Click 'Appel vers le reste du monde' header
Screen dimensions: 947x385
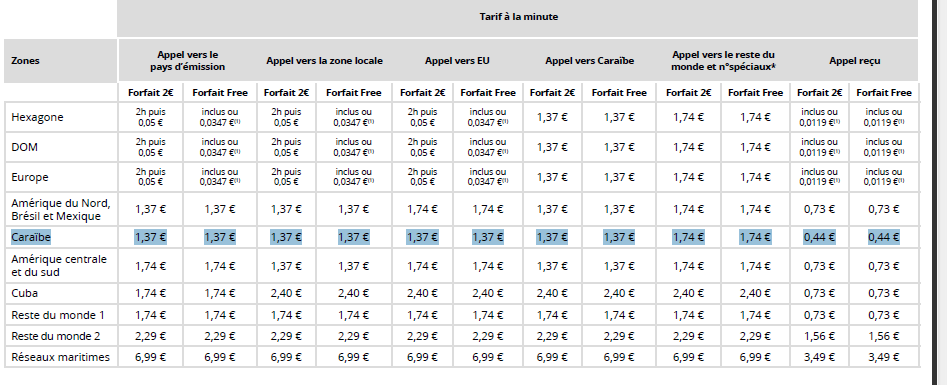click(x=723, y=60)
